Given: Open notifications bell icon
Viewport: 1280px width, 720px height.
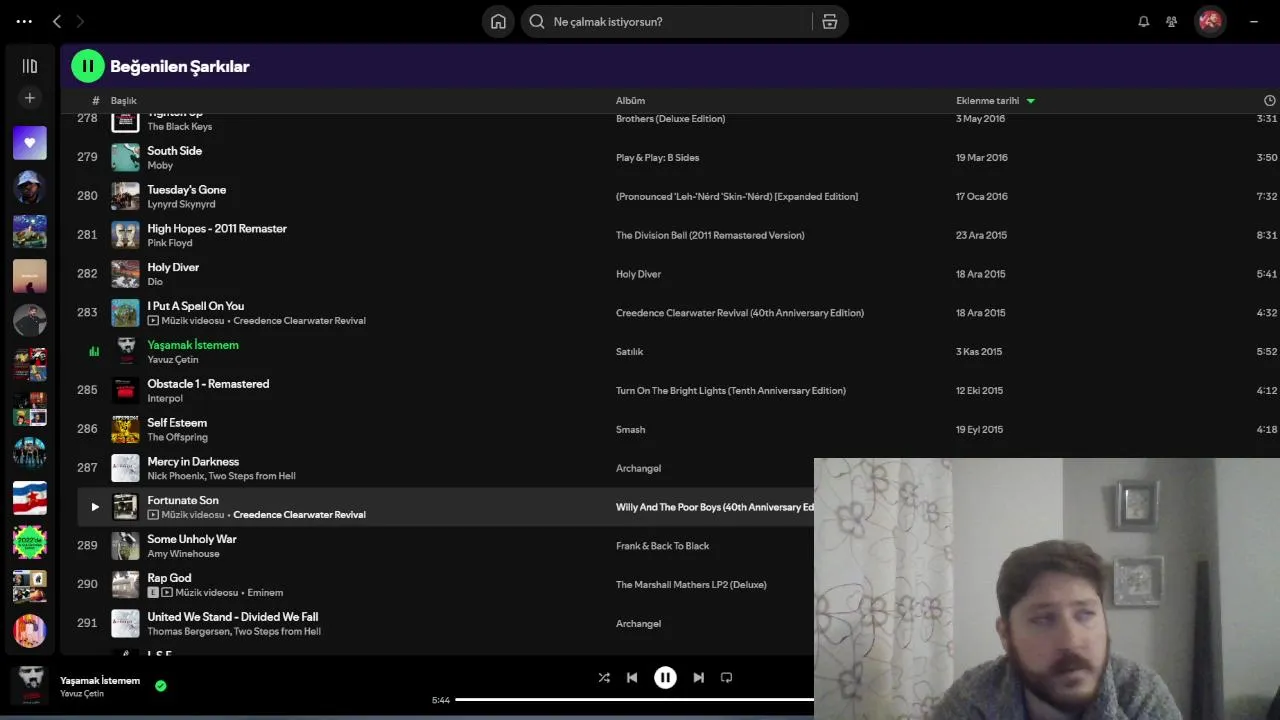Looking at the screenshot, I should [x=1144, y=21].
